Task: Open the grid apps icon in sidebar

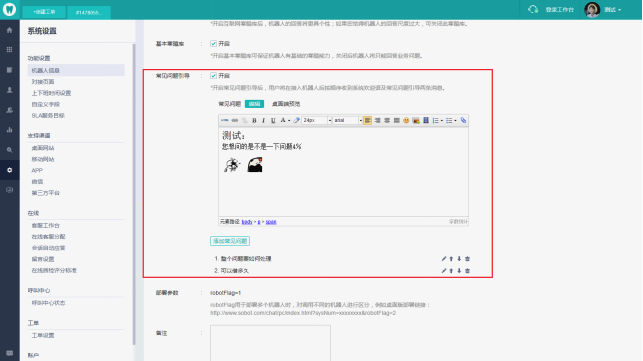Action: [x=9, y=50]
